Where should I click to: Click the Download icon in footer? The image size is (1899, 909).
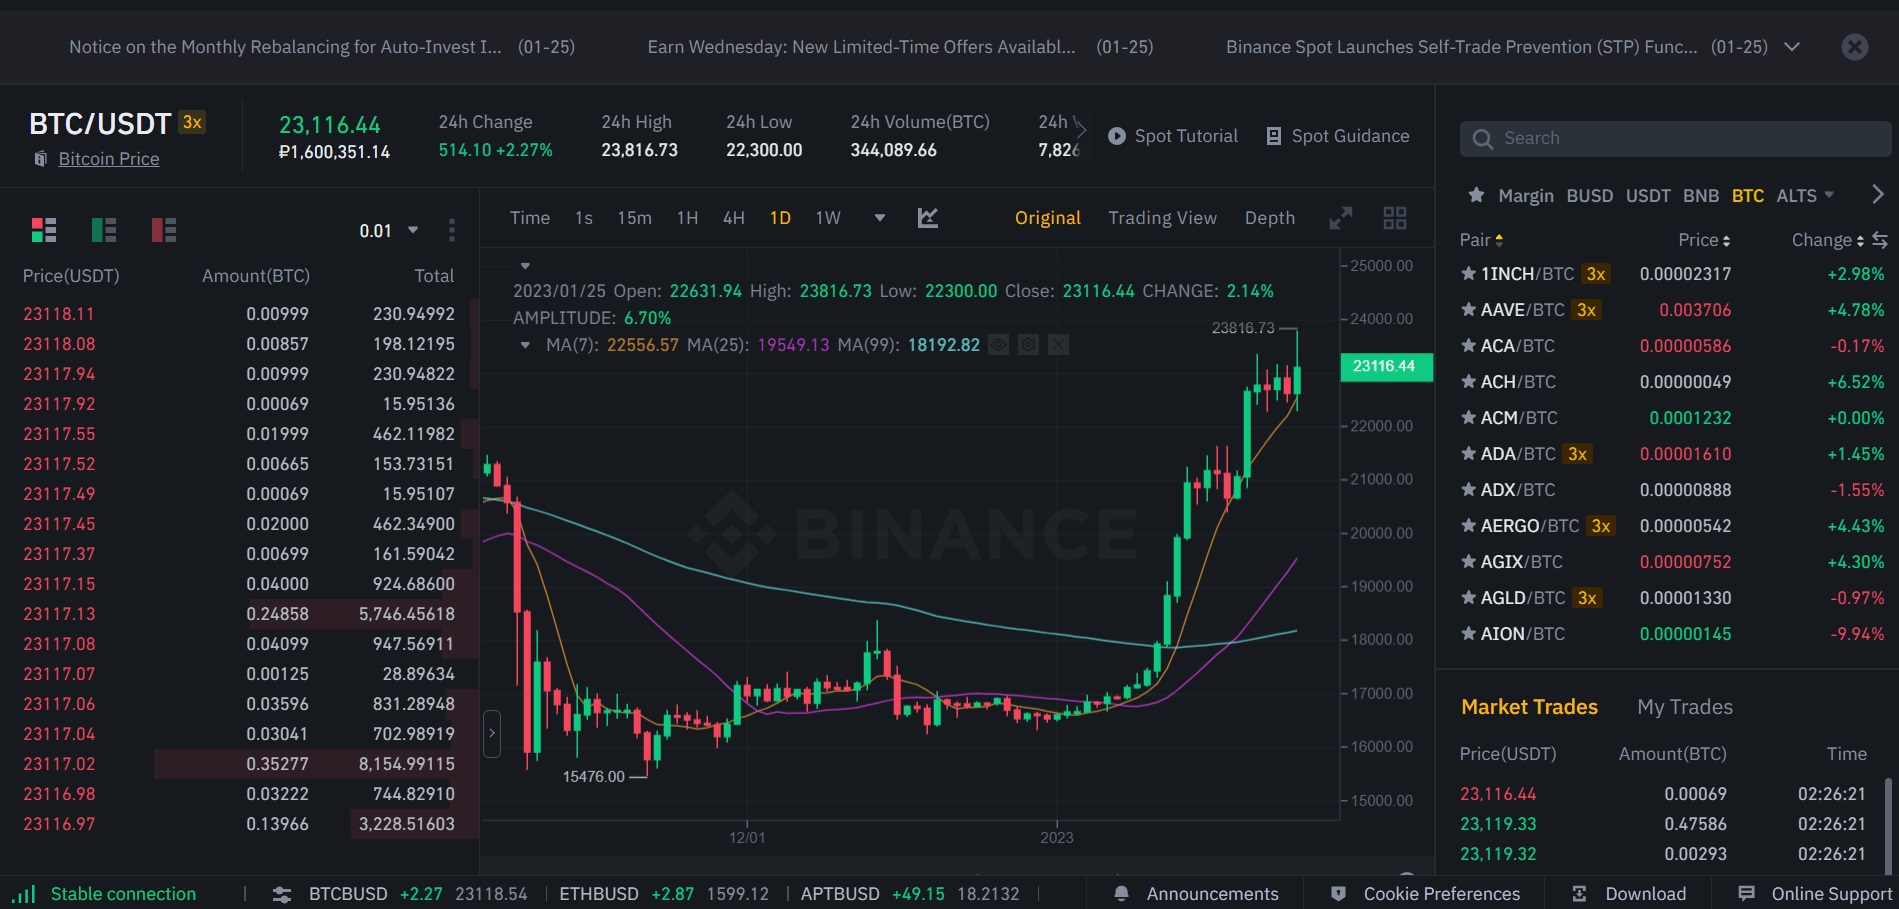pyautogui.click(x=1579, y=893)
